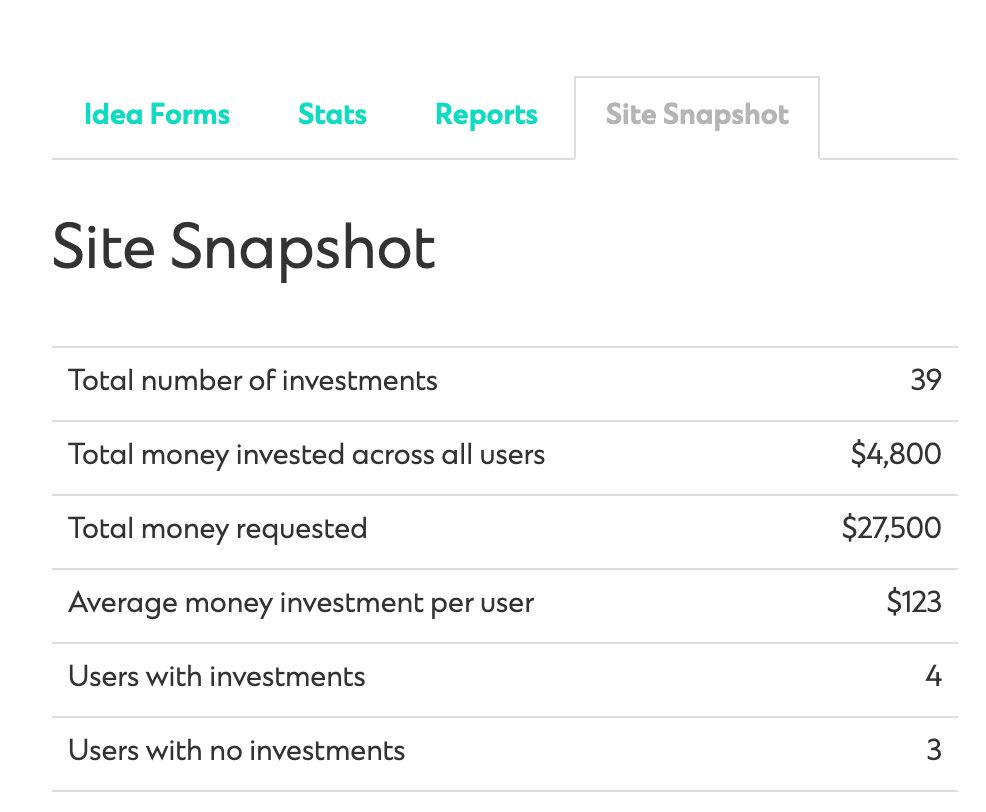Click the $4,800 invested amount
This screenshot has height=812, width=986.
click(895, 454)
